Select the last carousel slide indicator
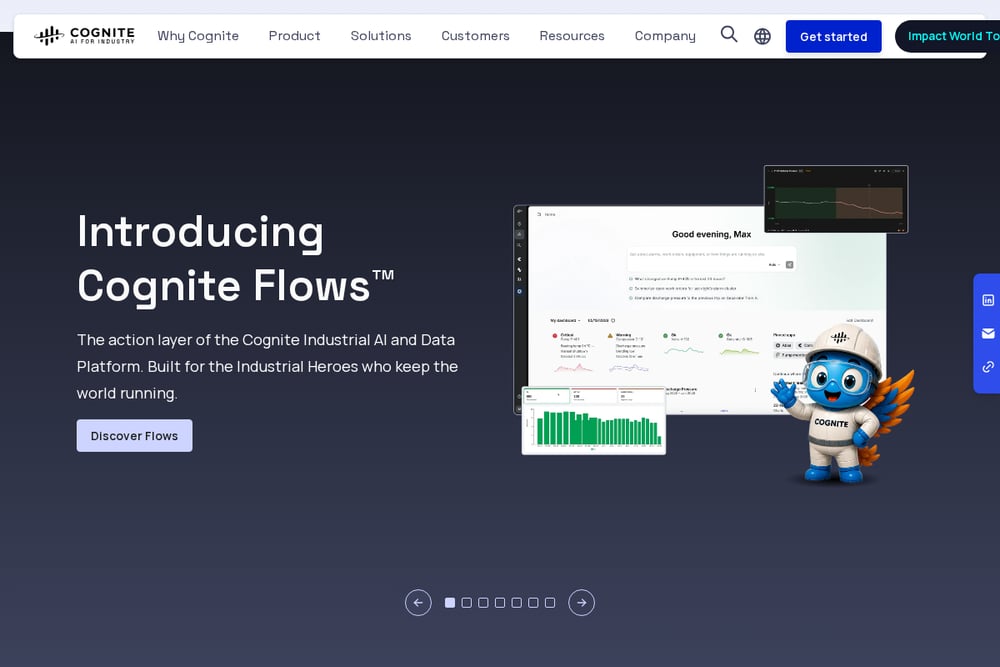The height and width of the screenshot is (667, 1000). (550, 603)
